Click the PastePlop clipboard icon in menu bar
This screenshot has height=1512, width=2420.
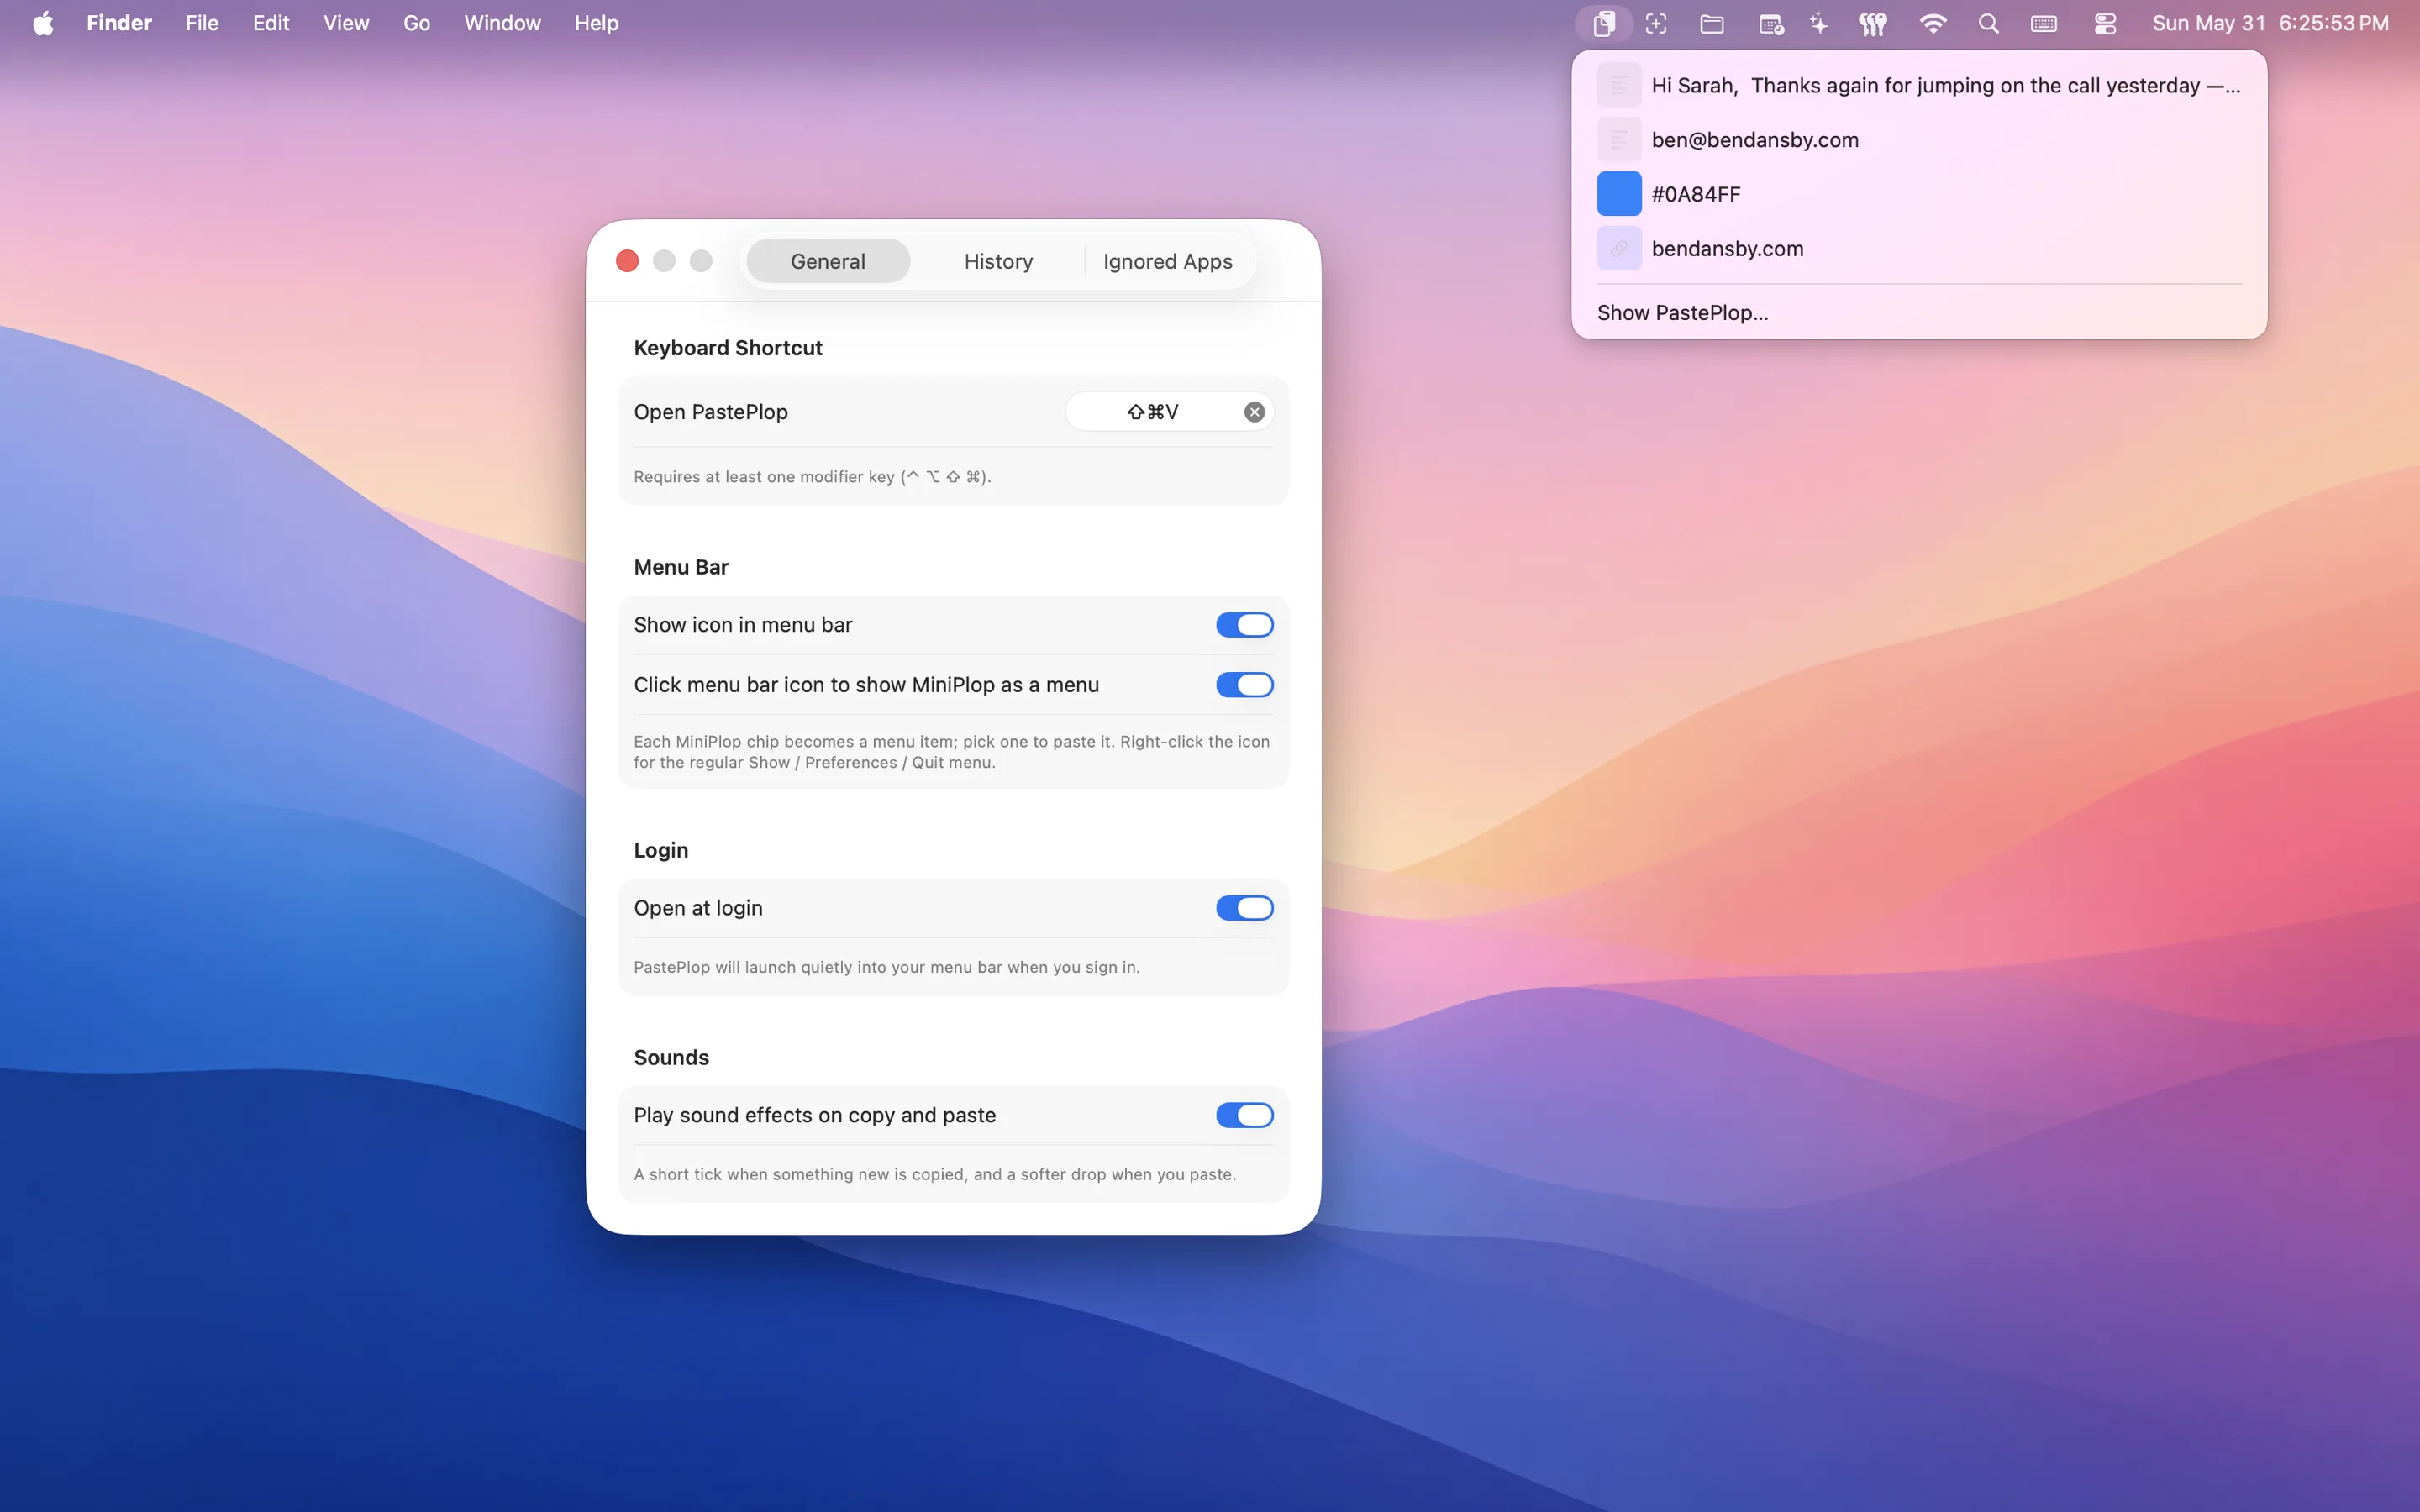(1604, 23)
